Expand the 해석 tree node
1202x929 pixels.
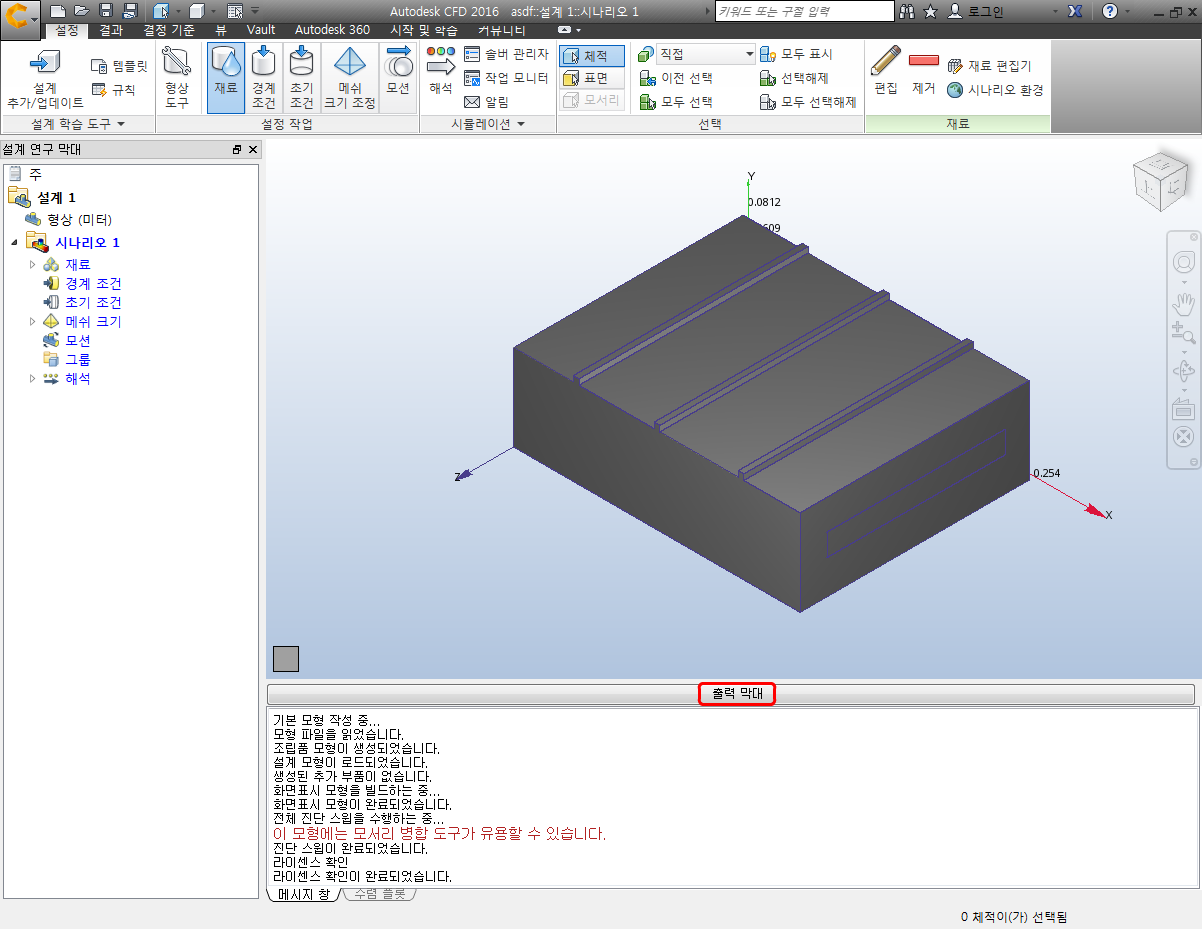coord(33,378)
